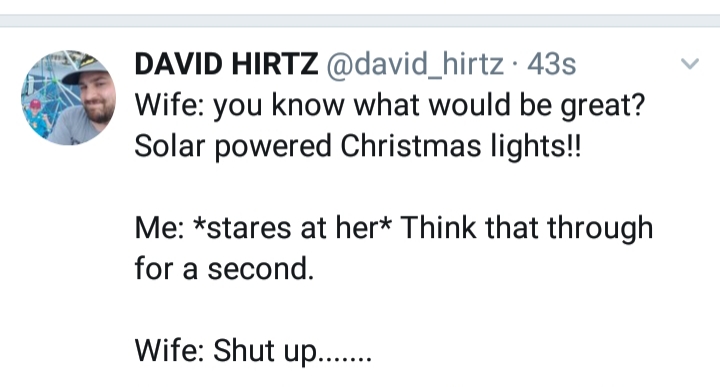Select the "Solar powered Christmas lights!!" line
This screenshot has height=387, width=720.
[358, 146]
